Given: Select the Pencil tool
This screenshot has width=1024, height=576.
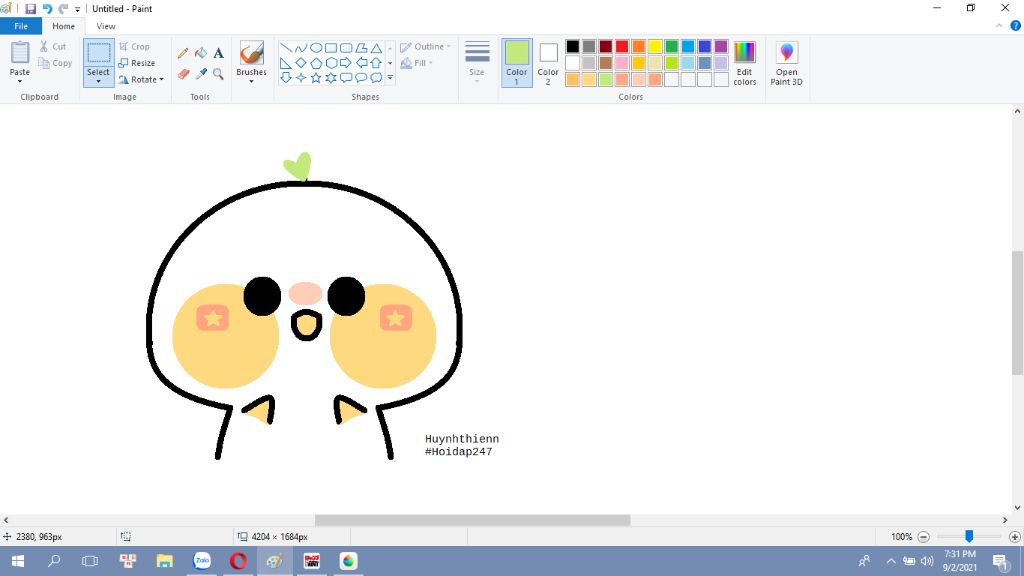Looking at the screenshot, I should pos(183,53).
